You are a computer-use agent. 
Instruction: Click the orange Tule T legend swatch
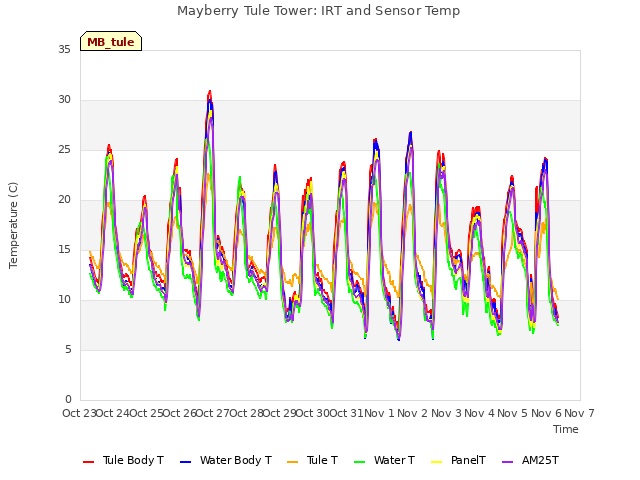coord(293,462)
